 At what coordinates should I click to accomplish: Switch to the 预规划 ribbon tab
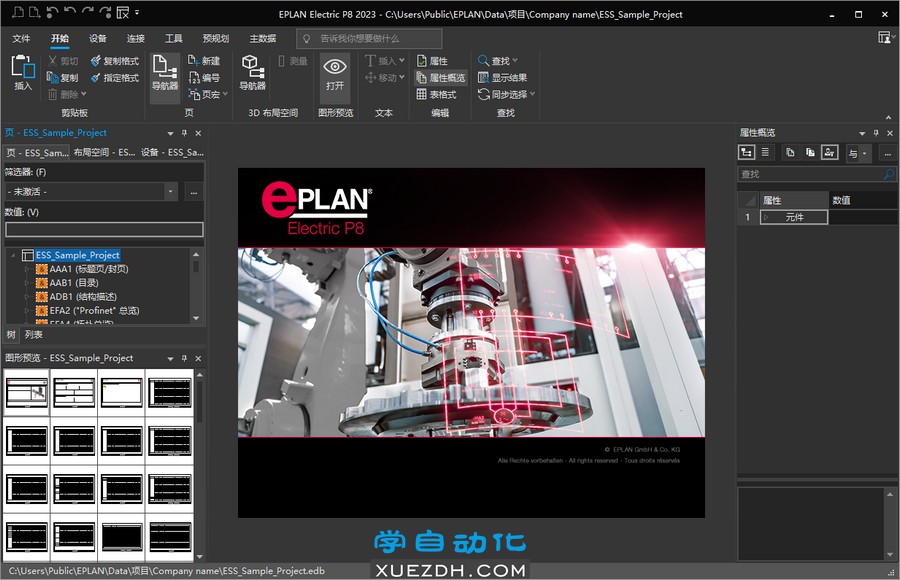[x=215, y=38]
